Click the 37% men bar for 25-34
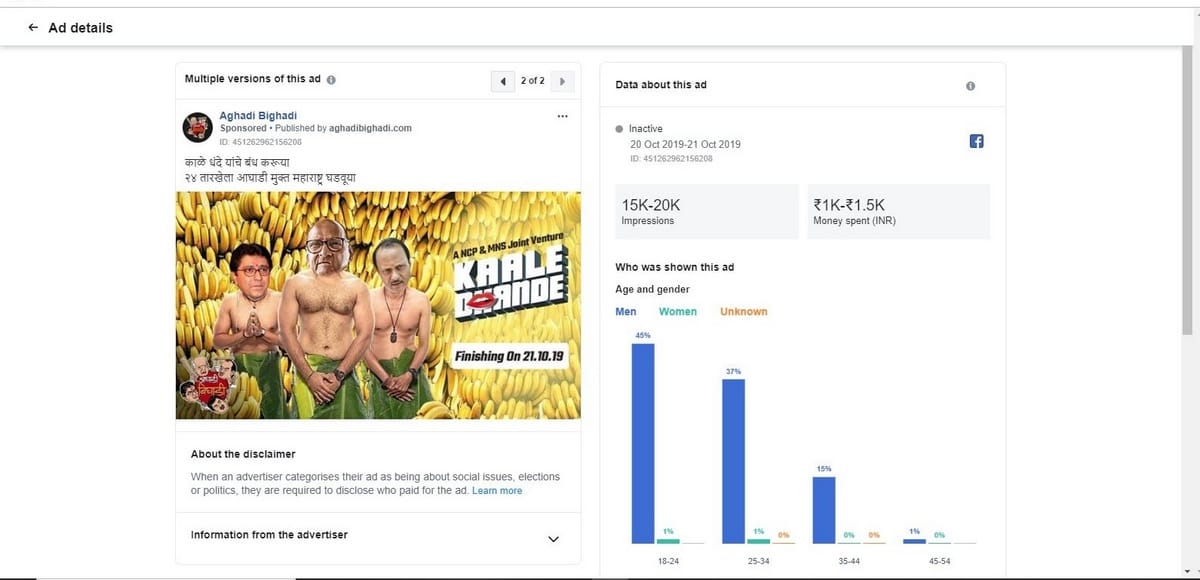This screenshot has width=1200, height=580. point(733,460)
